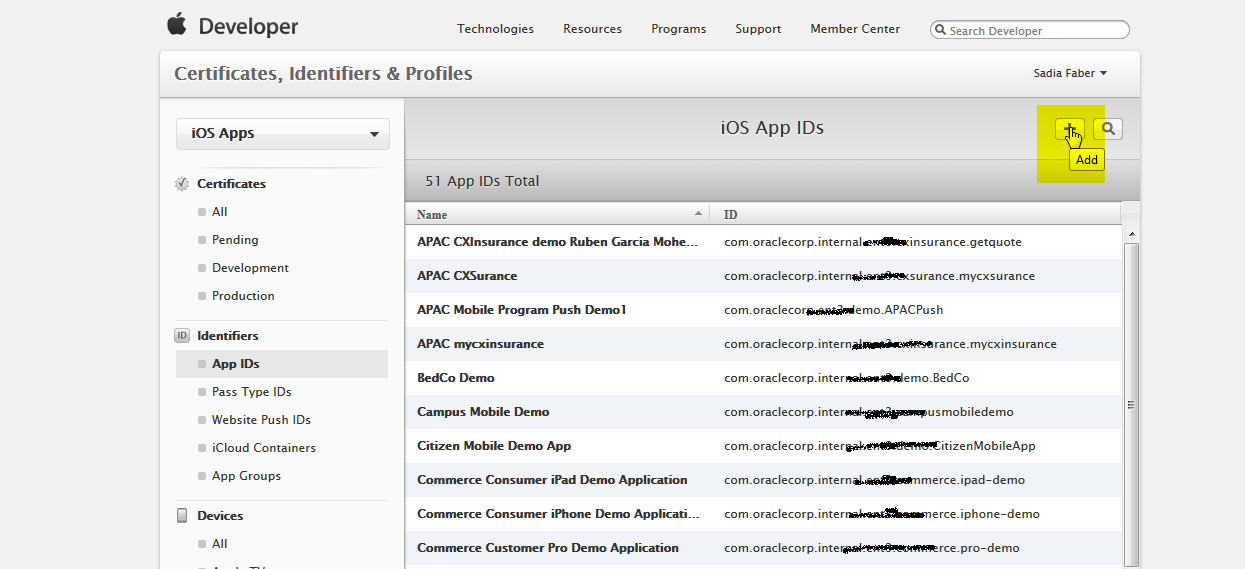Open the iOS Apps platform dropdown
This screenshot has width=1245, height=569.
(x=283, y=134)
